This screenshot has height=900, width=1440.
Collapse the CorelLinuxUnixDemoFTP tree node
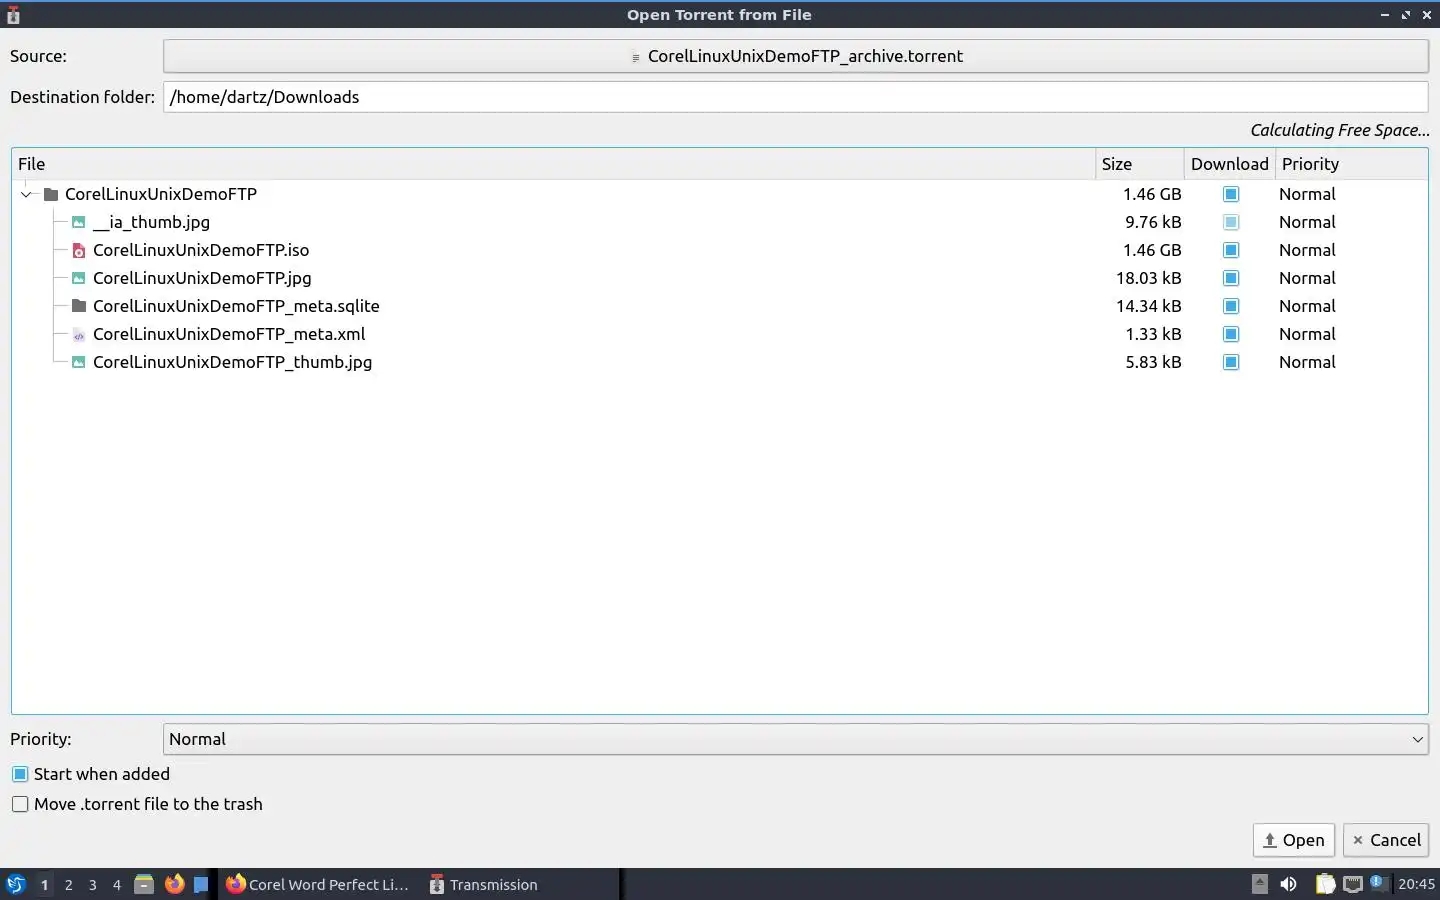27,194
